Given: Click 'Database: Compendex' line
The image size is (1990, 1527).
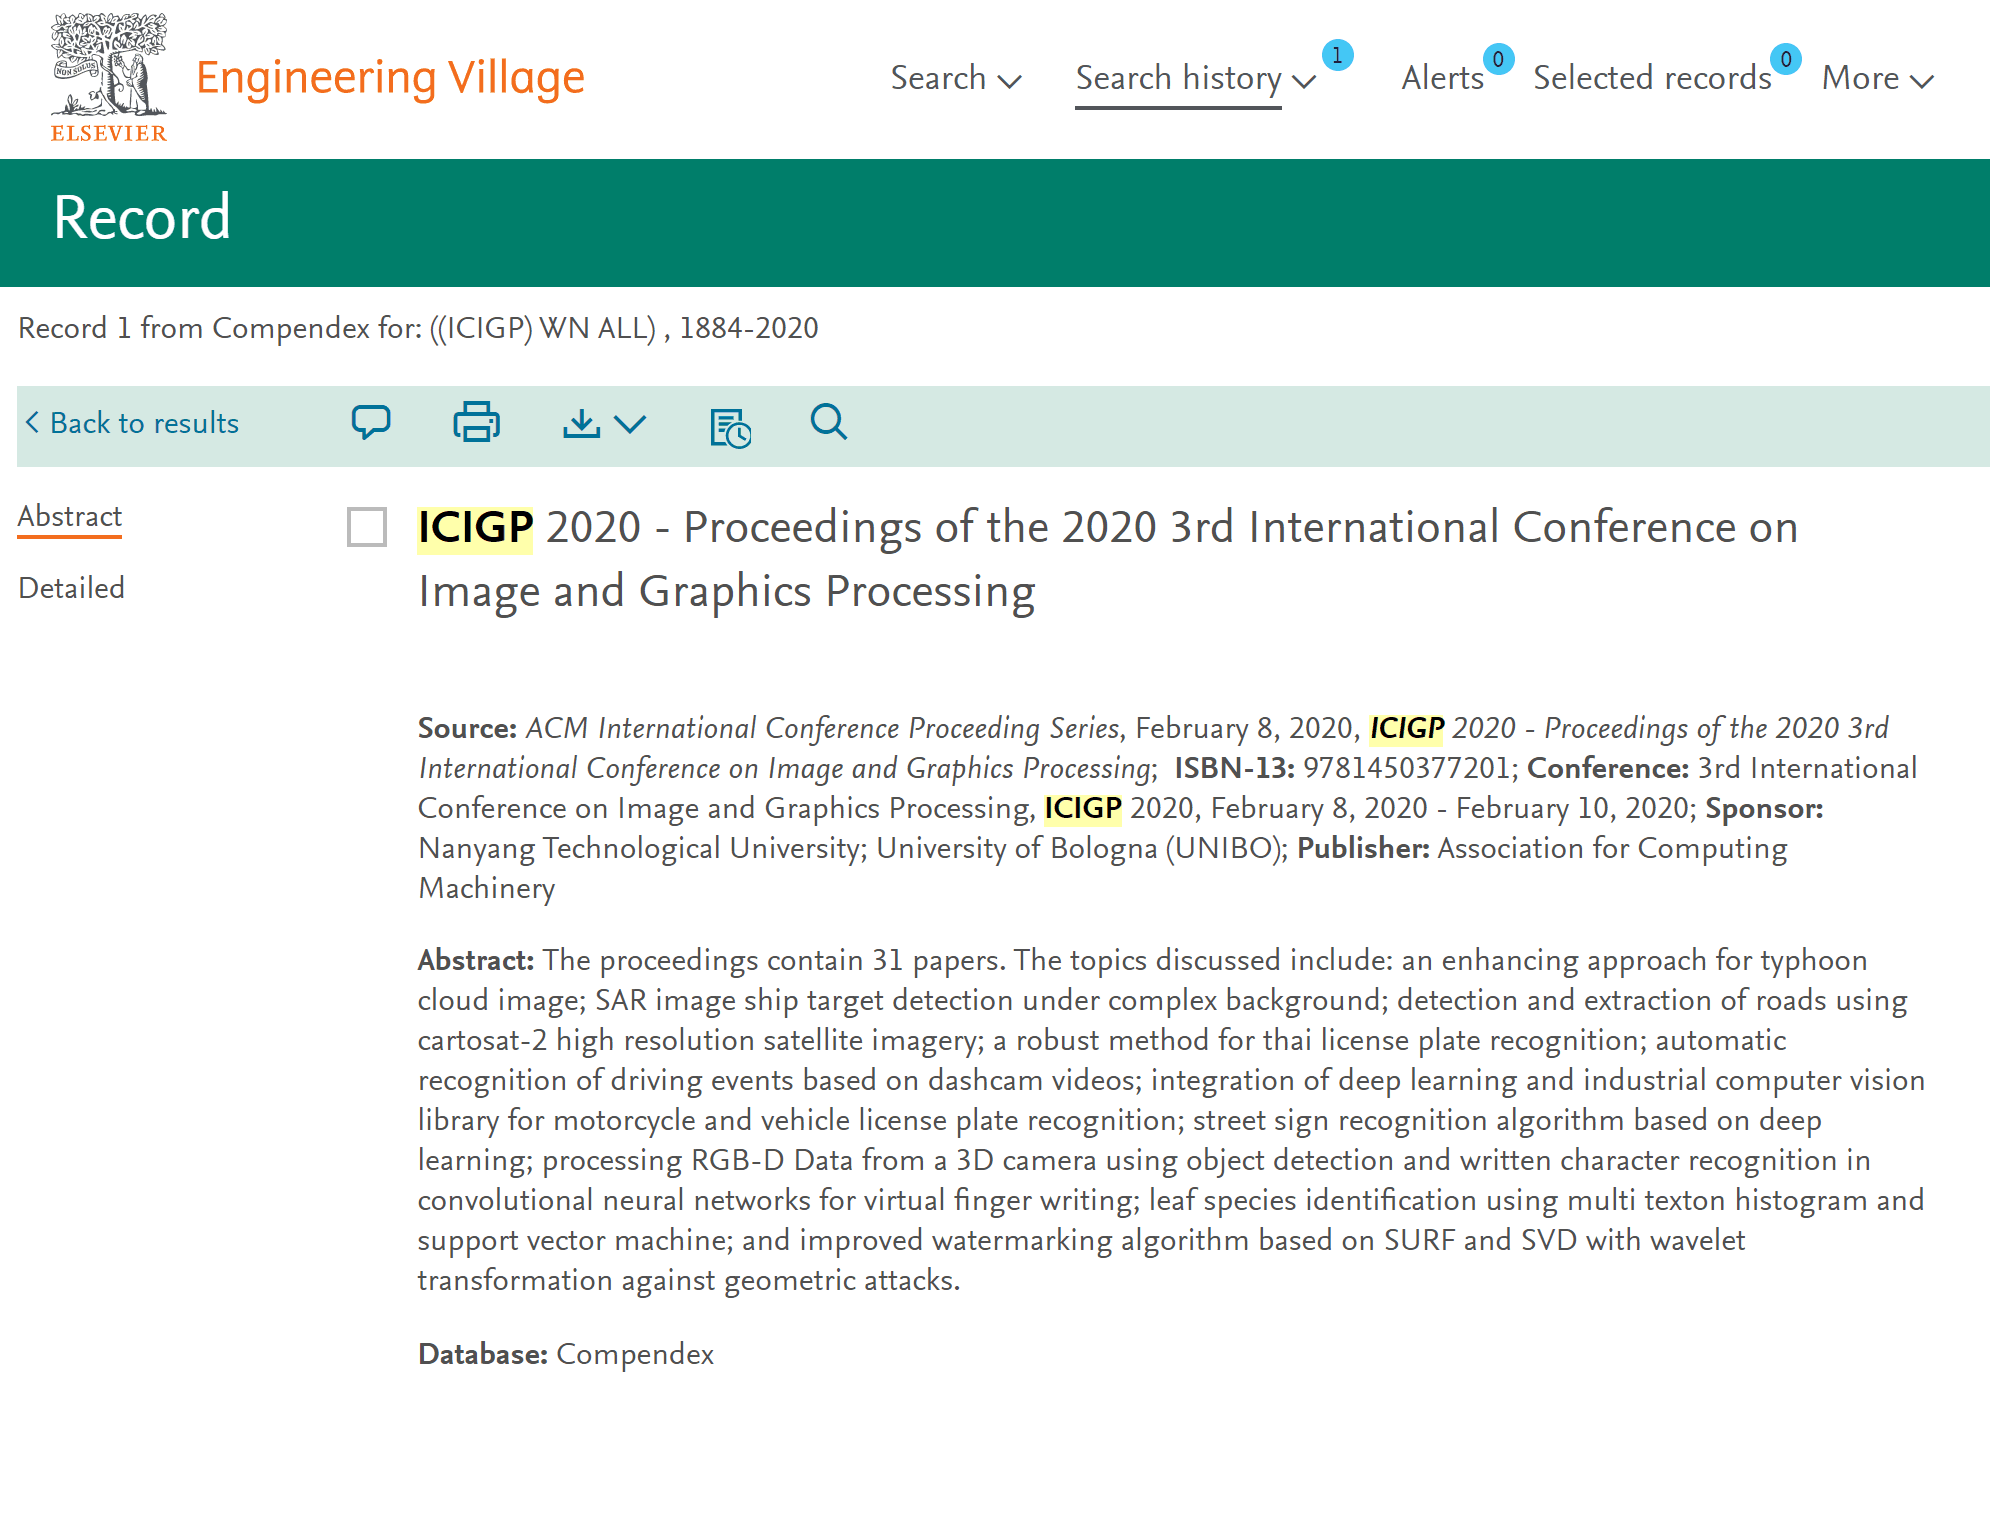Looking at the screenshot, I should (566, 1354).
